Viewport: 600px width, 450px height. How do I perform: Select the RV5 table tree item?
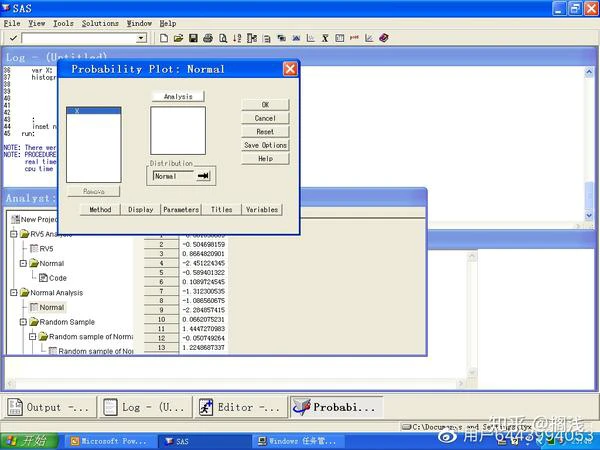coord(42,249)
